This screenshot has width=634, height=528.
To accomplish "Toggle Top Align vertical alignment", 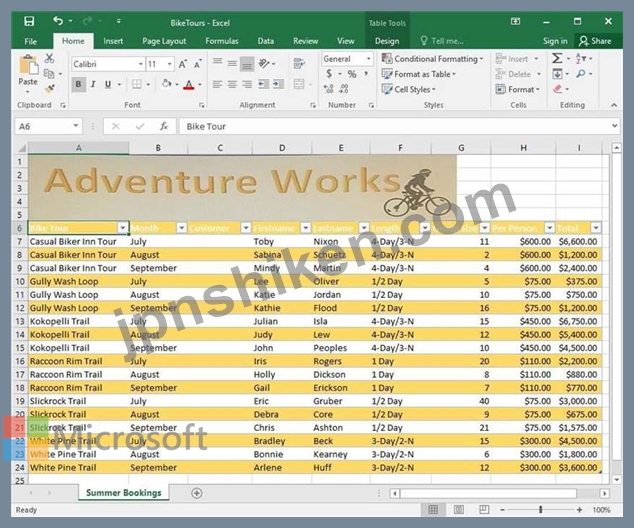I will click(x=218, y=61).
